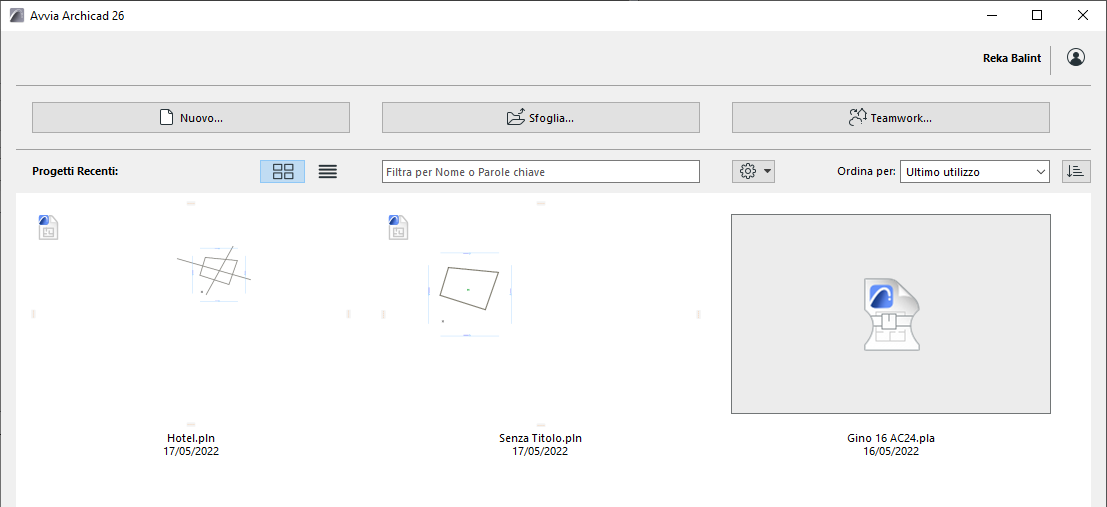Screen dimensions: 1107x507
Task: Click the Senza Titolo.pln file name text
Action: click(x=541, y=439)
